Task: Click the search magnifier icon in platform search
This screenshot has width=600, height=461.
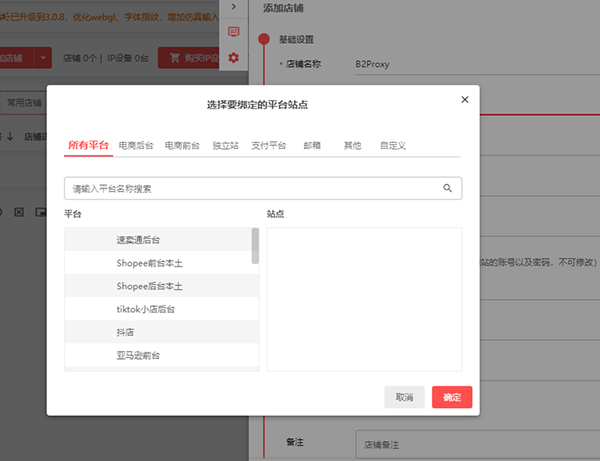Action: 448,187
